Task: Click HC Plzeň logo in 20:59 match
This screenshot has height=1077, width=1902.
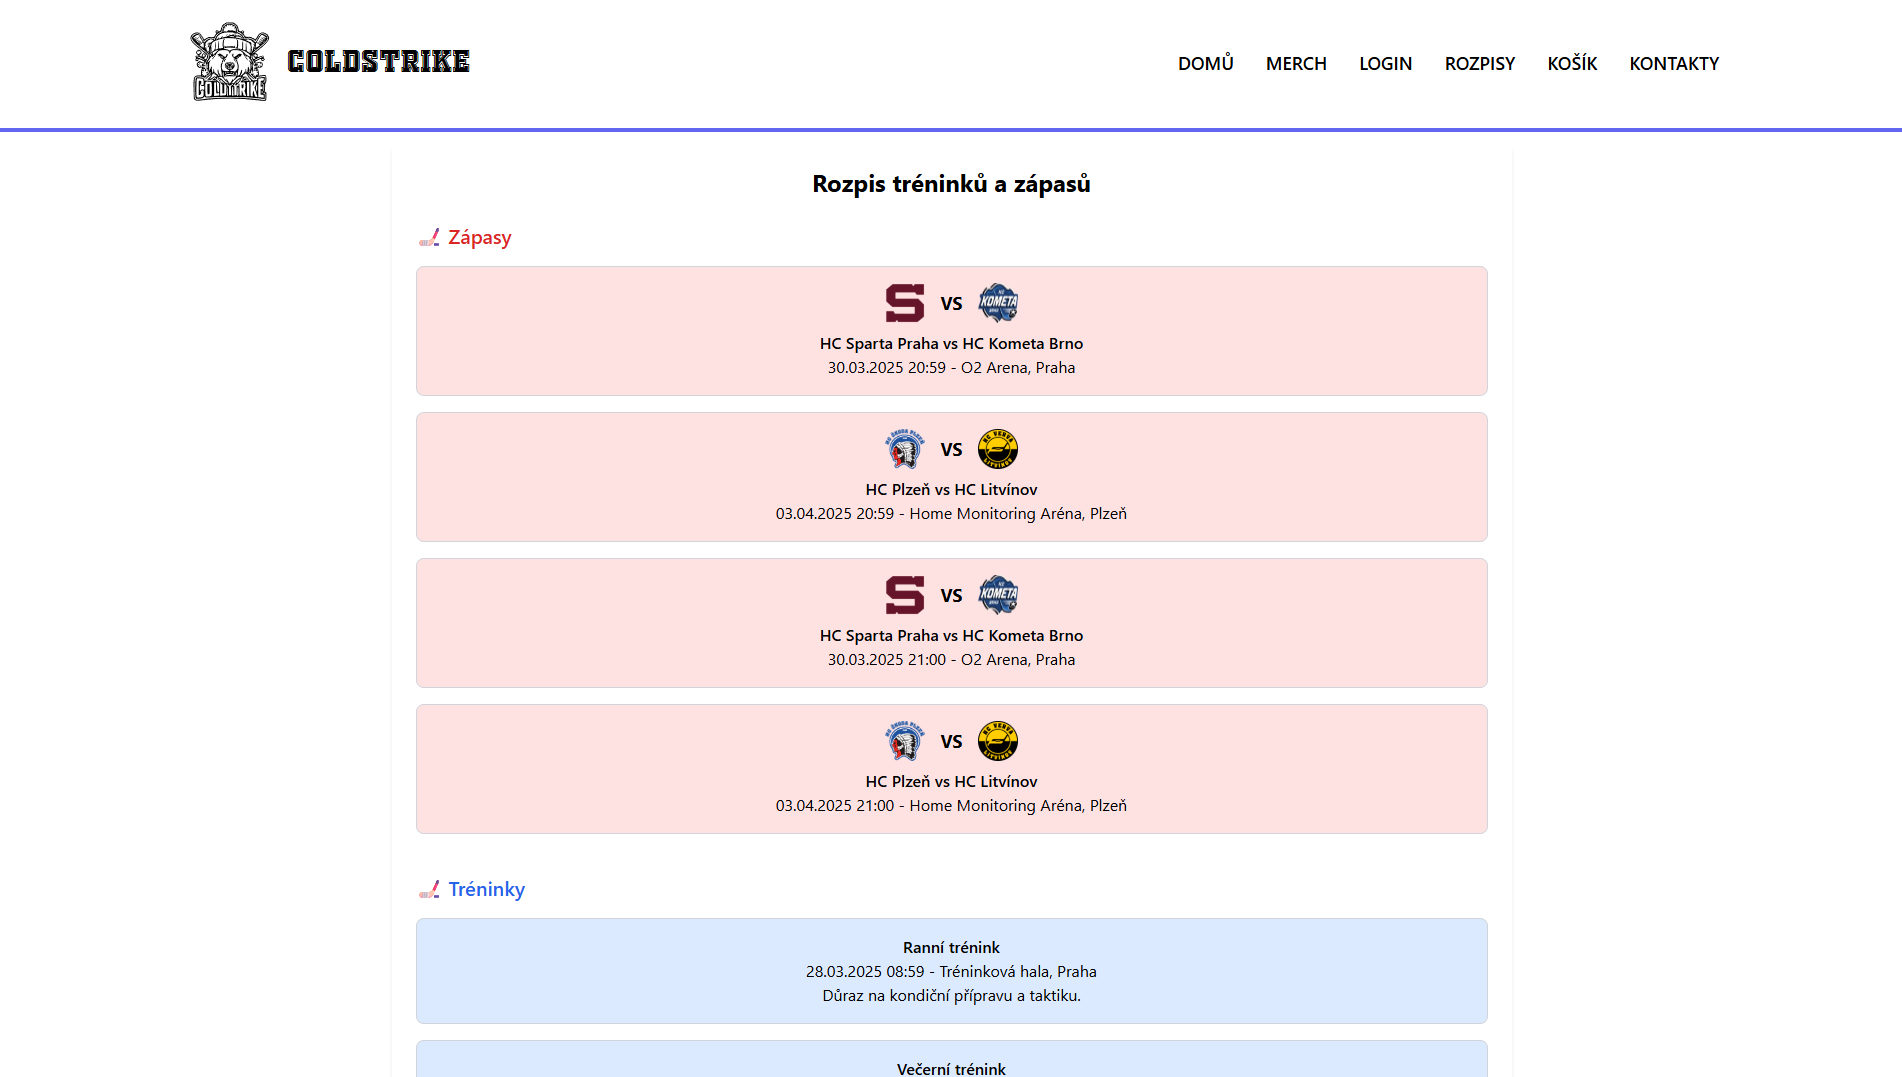Action: [x=905, y=449]
